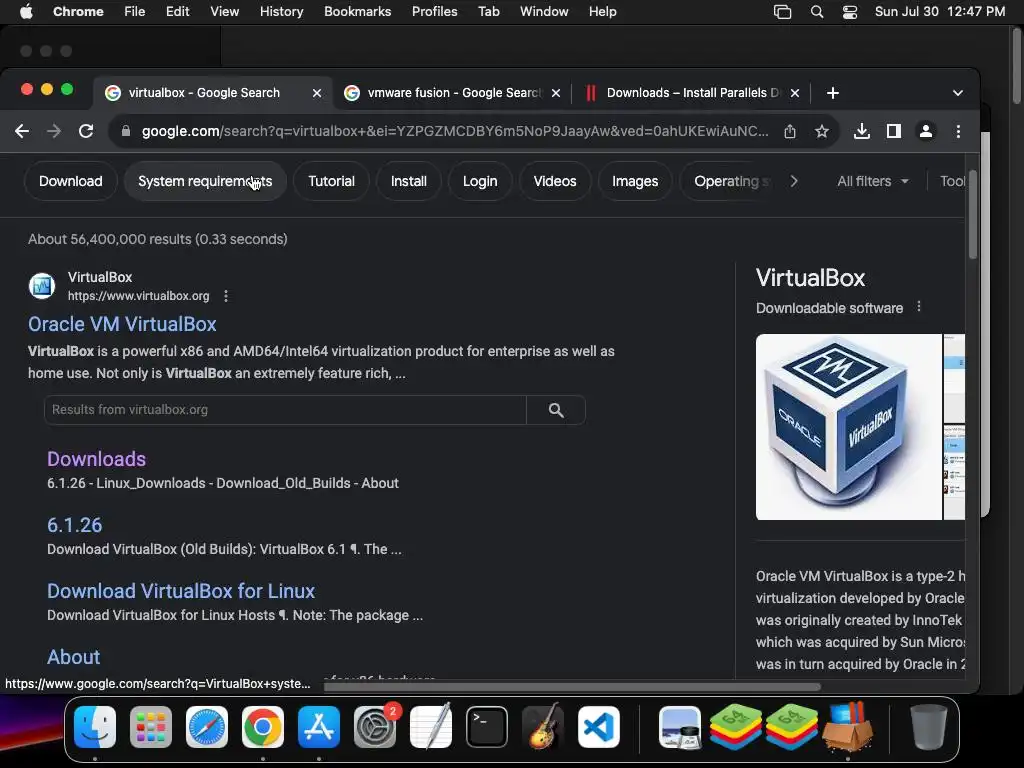This screenshot has height=768, width=1024.
Task: Open App Store from the Dock
Action: click(x=319, y=727)
